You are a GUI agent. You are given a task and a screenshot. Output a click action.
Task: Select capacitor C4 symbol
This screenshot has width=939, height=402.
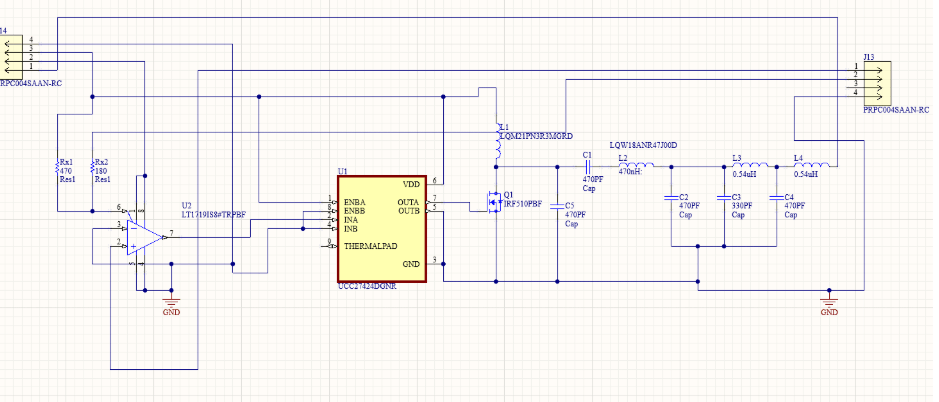click(x=776, y=197)
